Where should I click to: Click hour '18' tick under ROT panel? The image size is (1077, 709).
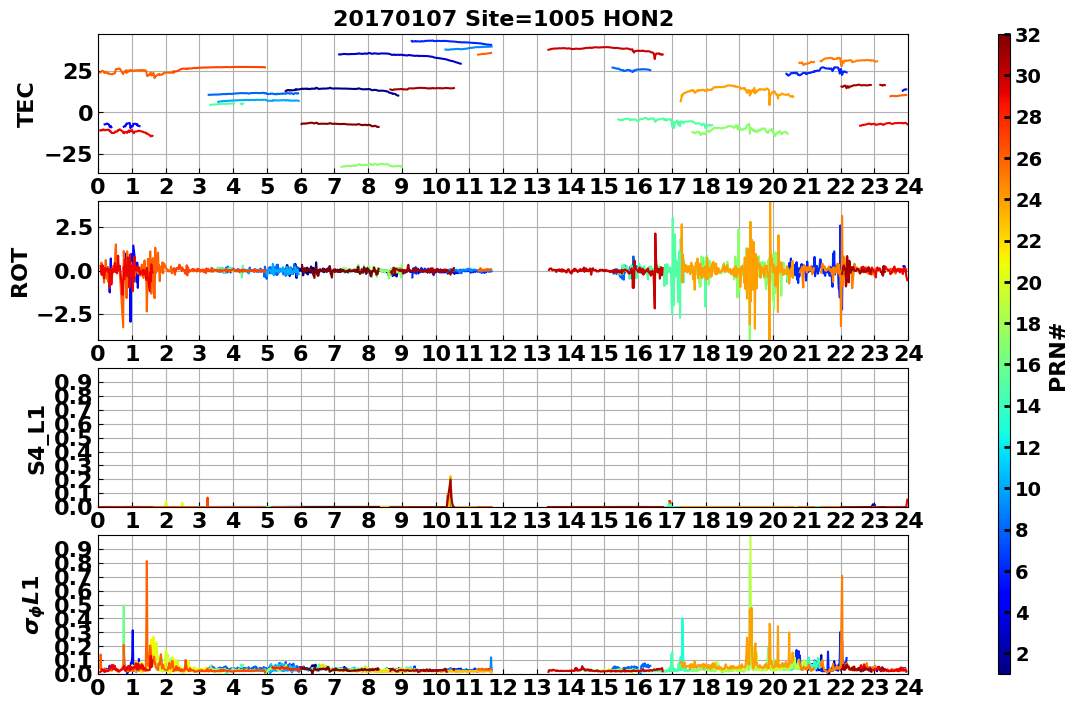click(705, 353)
